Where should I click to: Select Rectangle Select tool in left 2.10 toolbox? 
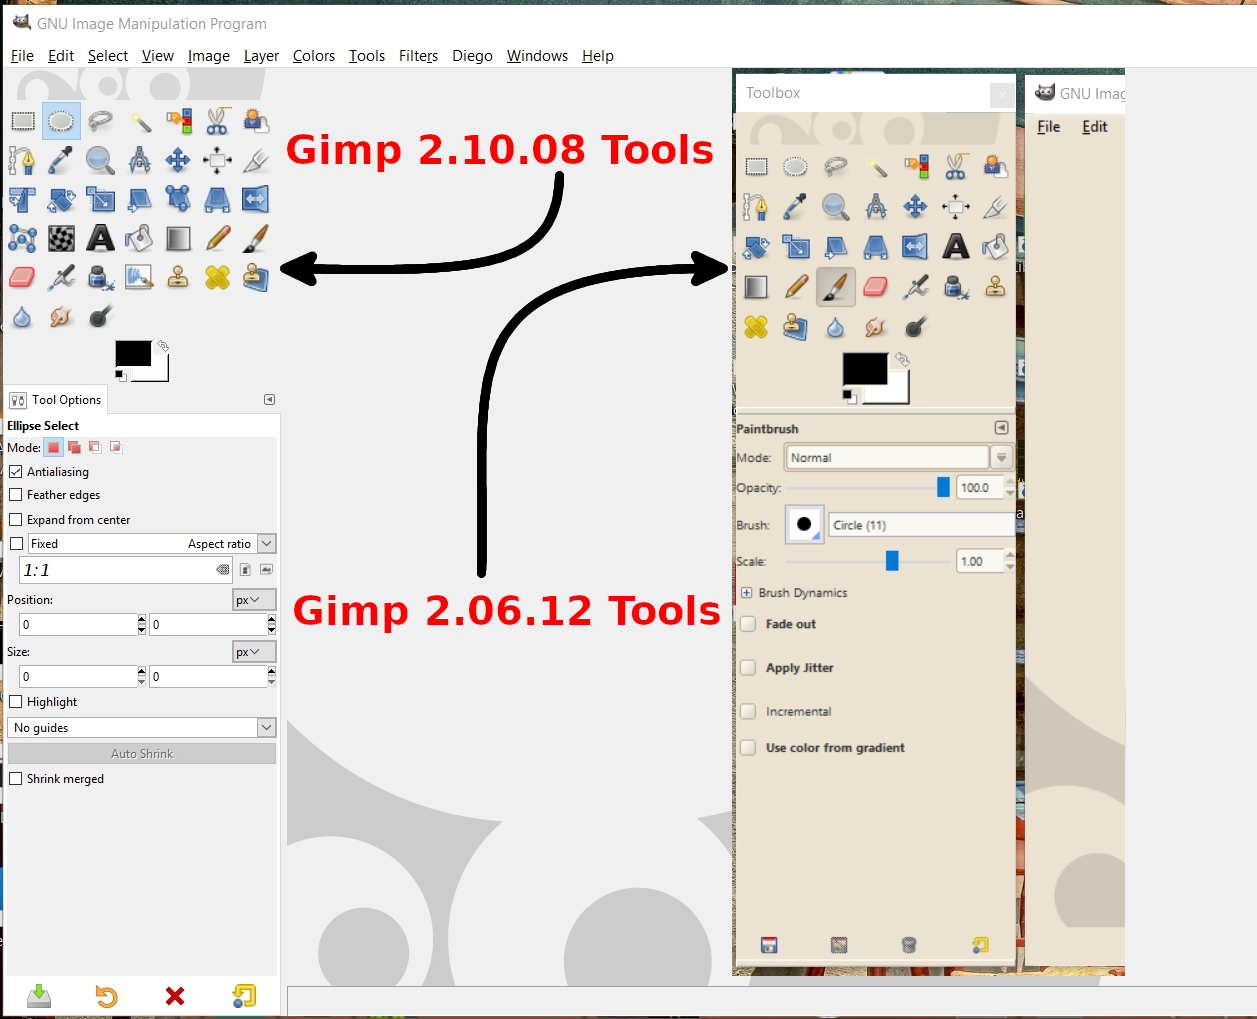click(22, 121)
